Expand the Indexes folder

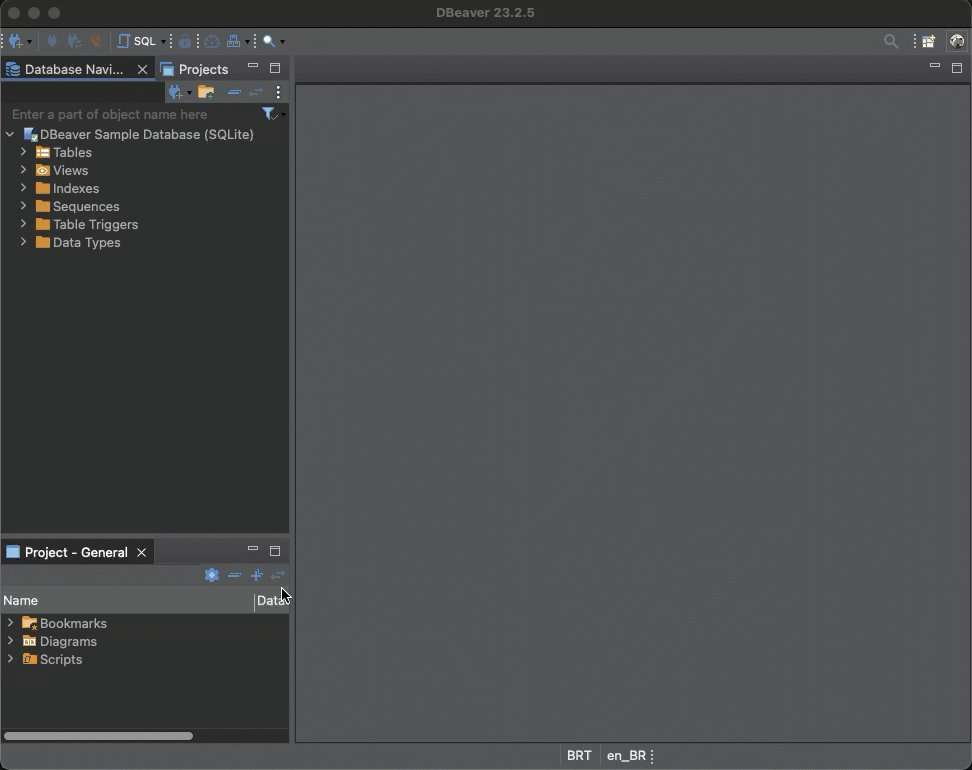(24, 188)
